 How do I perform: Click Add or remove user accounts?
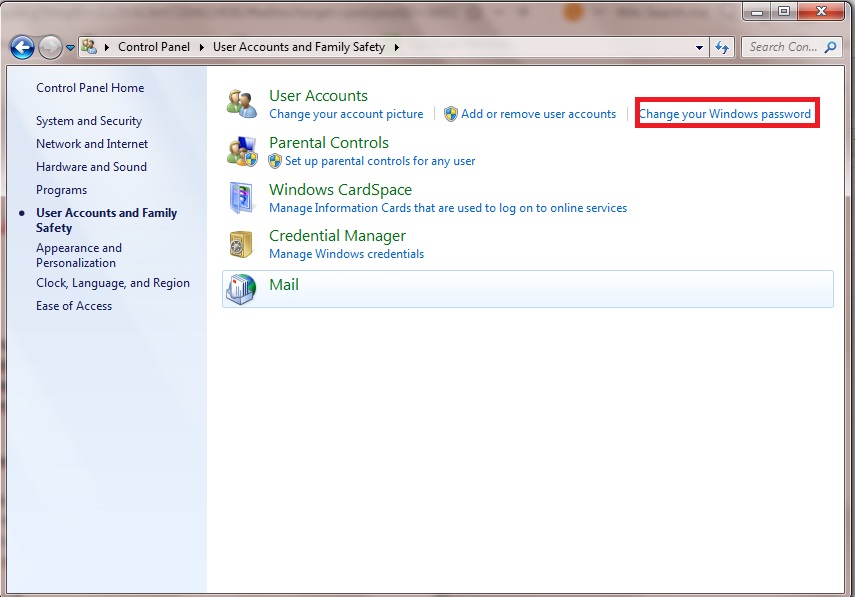538,114
